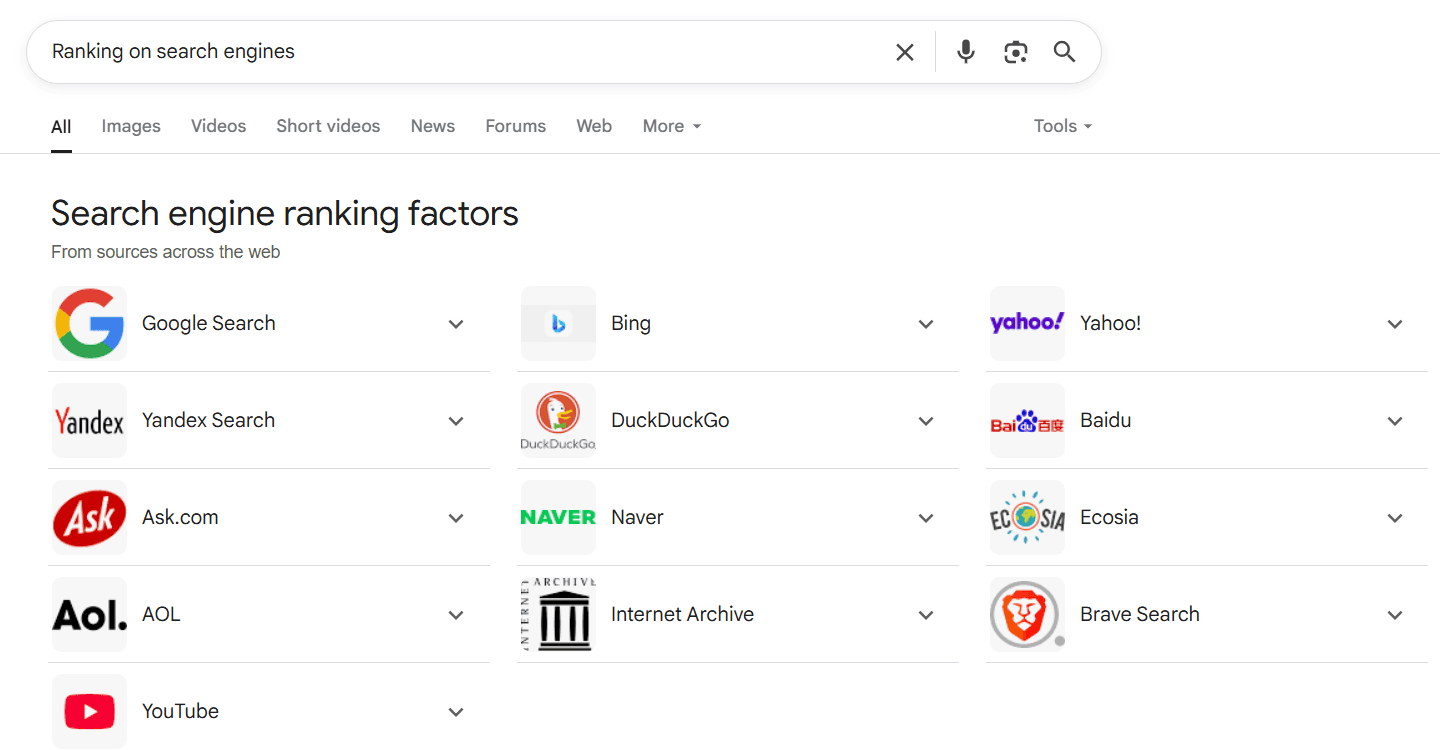
Task: Expand the YouTube row chevron
Action: (456, 712)
